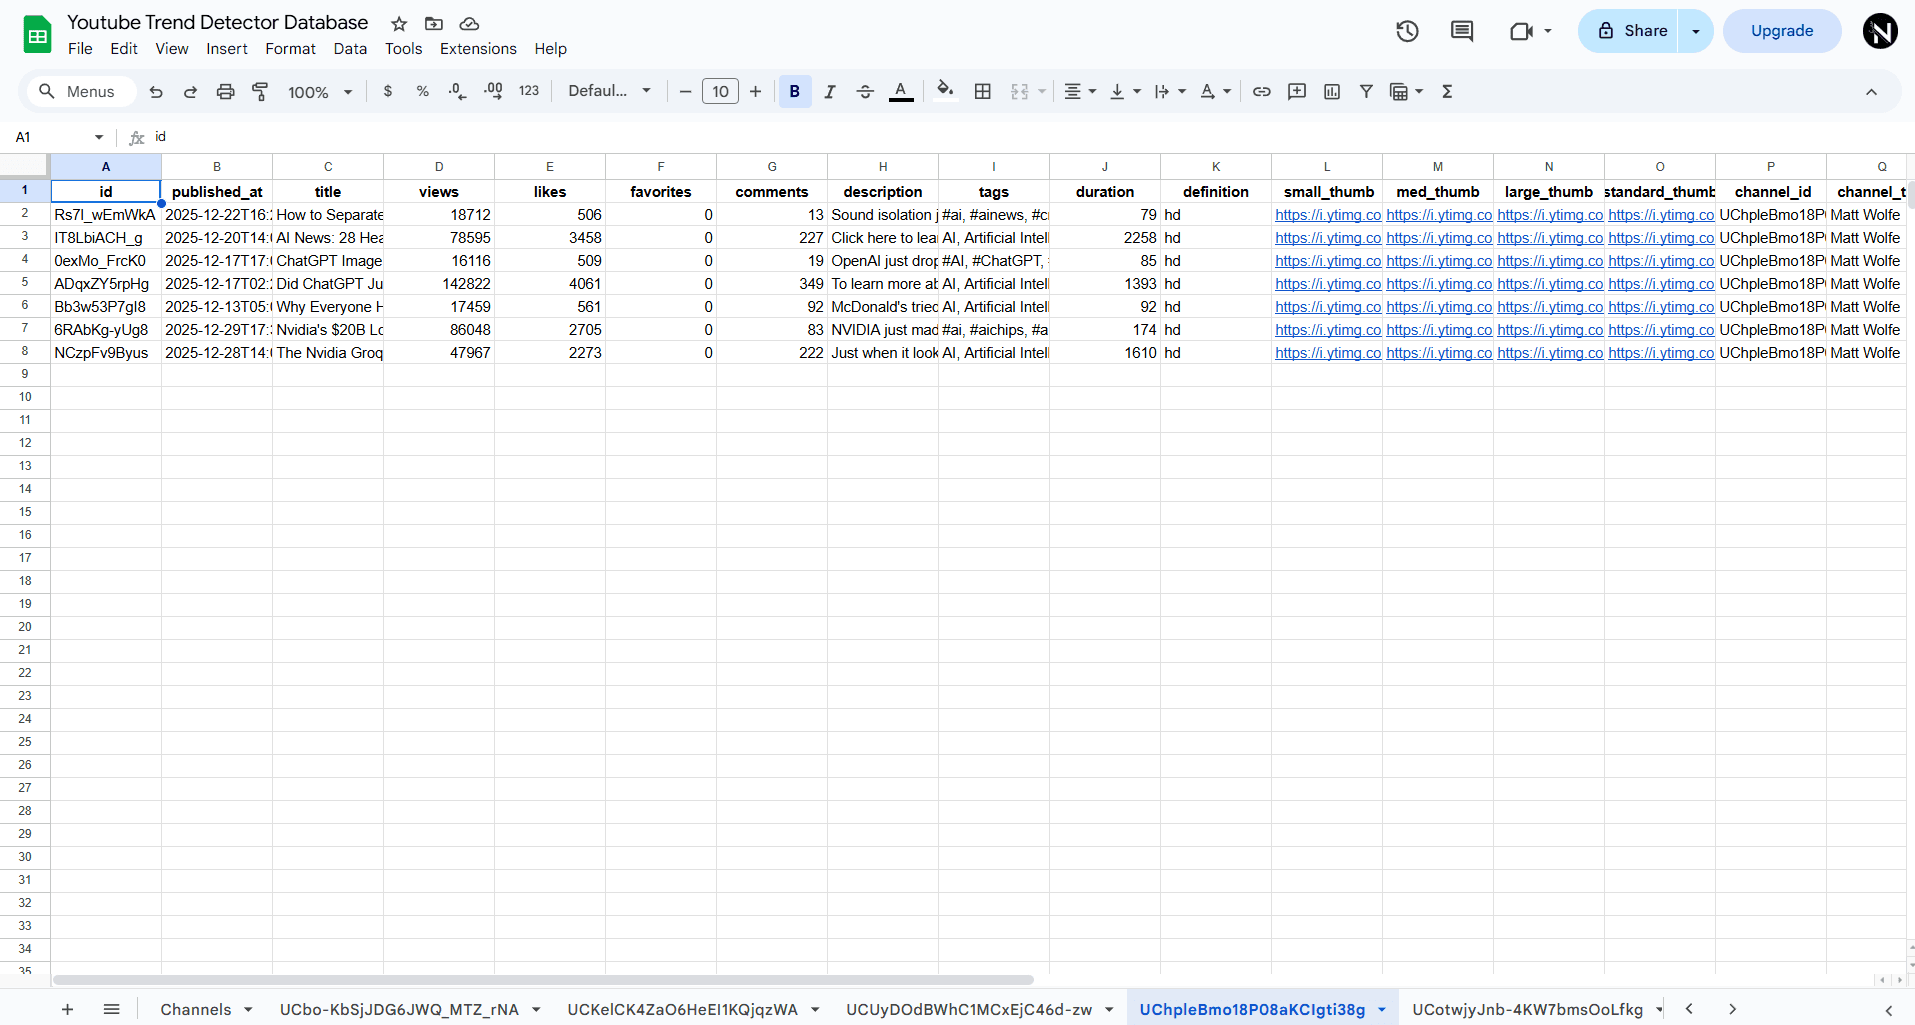Open horizontal align dropdown

coord(1080,92)
